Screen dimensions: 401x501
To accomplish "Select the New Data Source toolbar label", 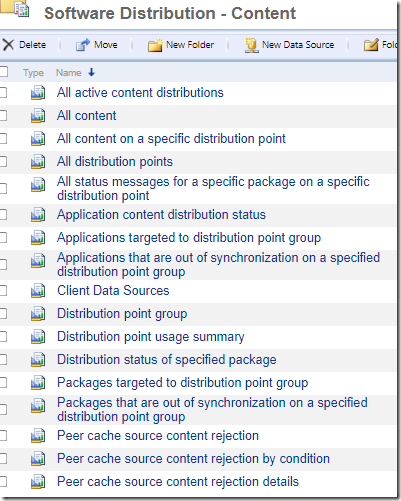I will click(298, 45).
